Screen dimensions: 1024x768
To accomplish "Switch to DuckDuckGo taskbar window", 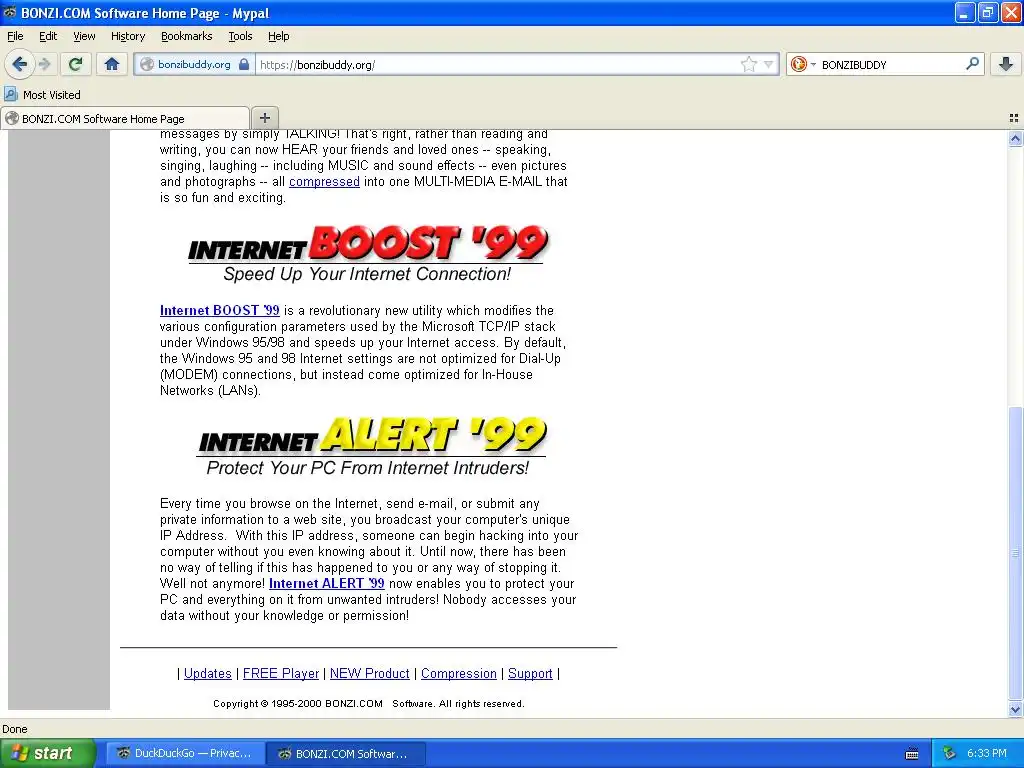I will click(x=185, y=753).
